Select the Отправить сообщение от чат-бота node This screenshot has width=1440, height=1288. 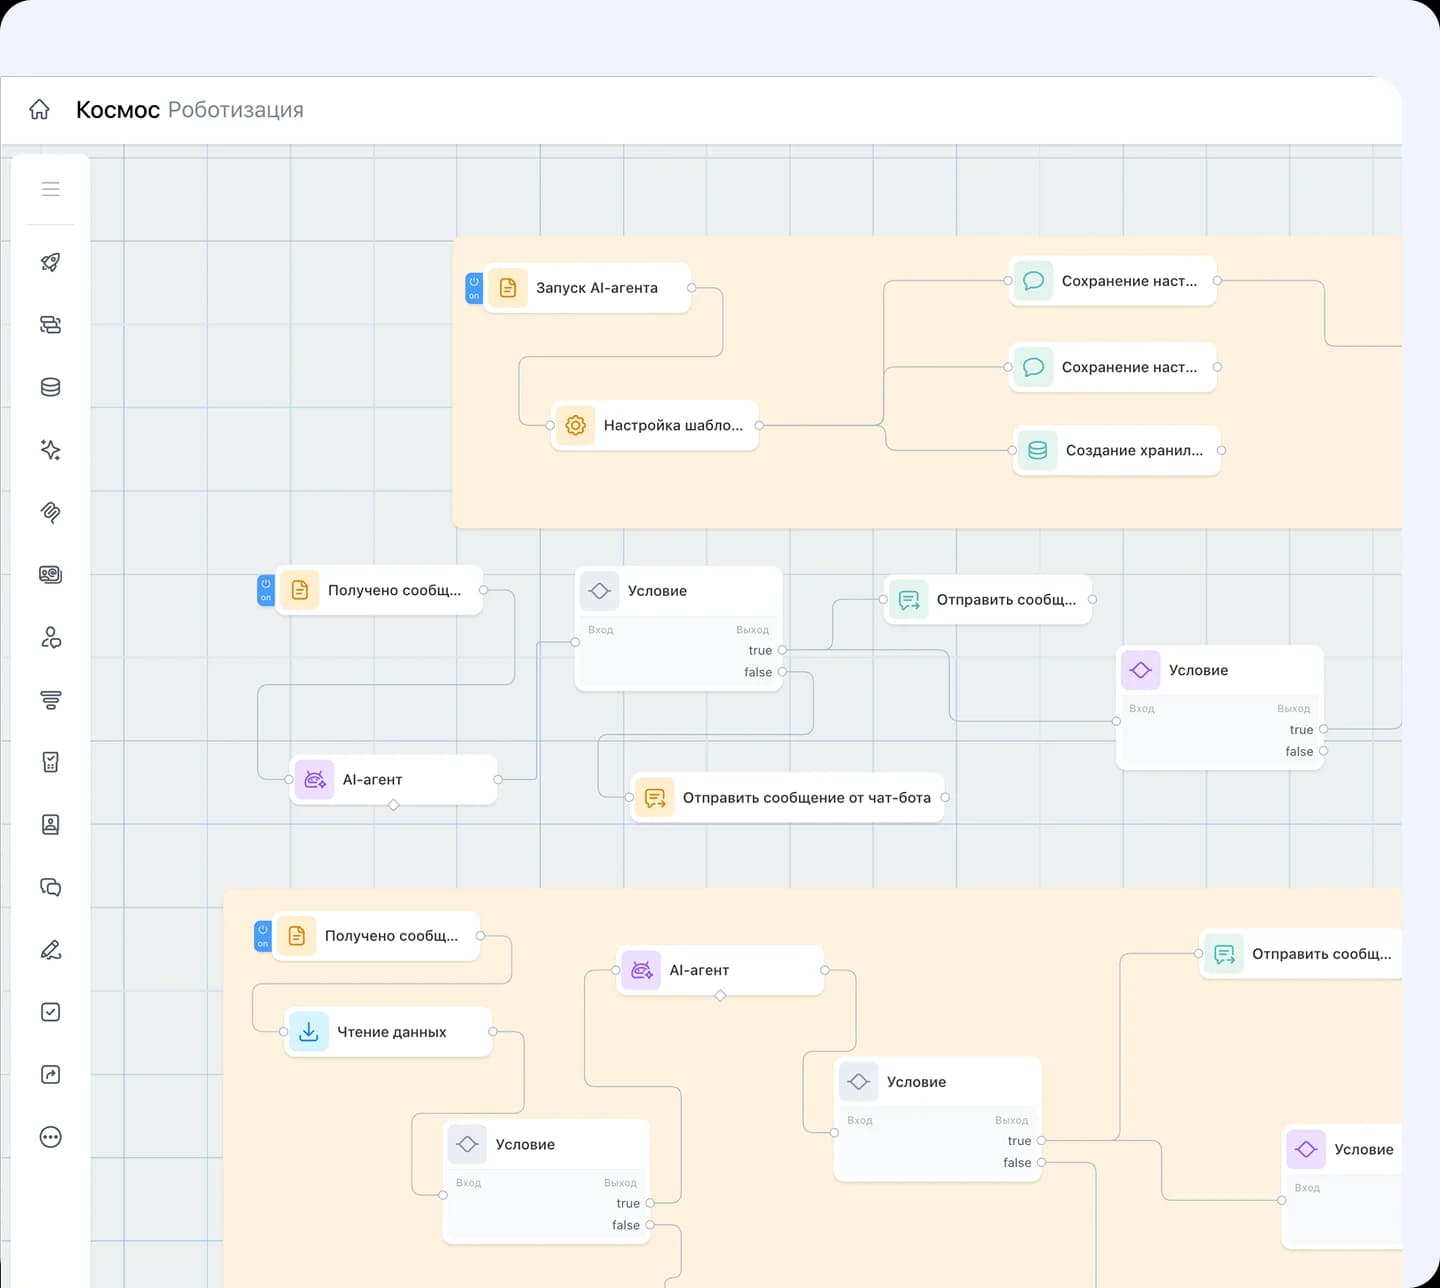[x=787, y=798]
